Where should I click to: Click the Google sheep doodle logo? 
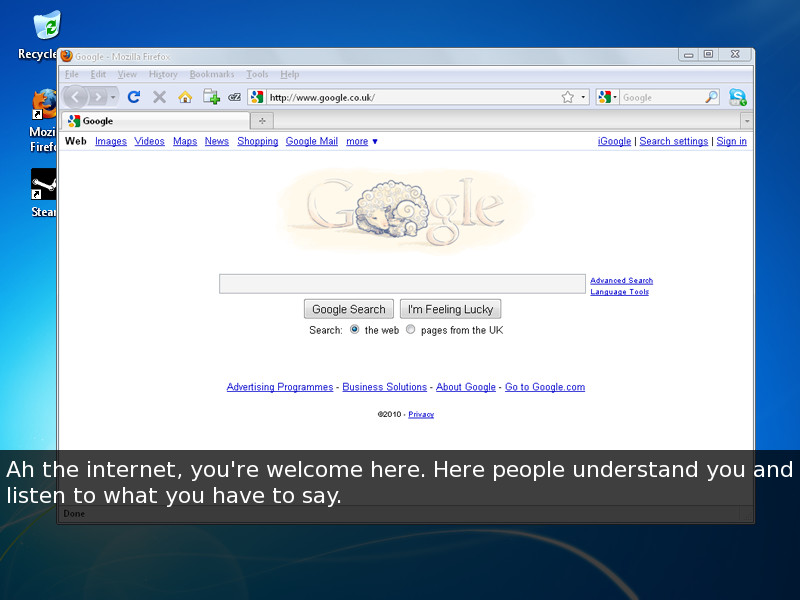pyautogui.click(x=406, y=210)
